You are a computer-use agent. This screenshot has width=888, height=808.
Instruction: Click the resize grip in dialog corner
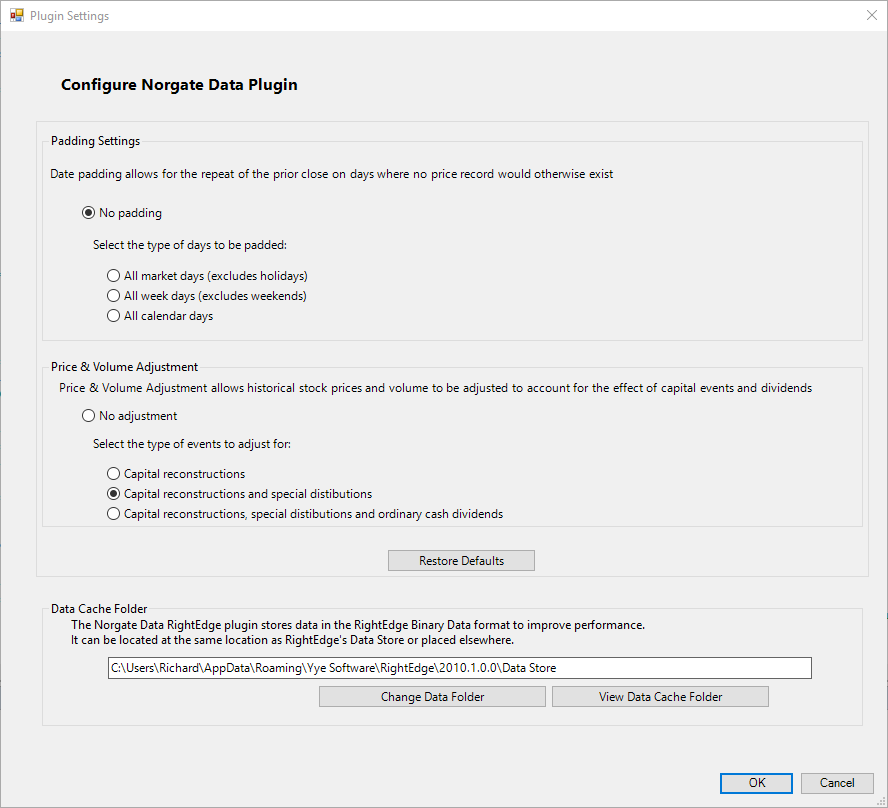tap(881, 801)
